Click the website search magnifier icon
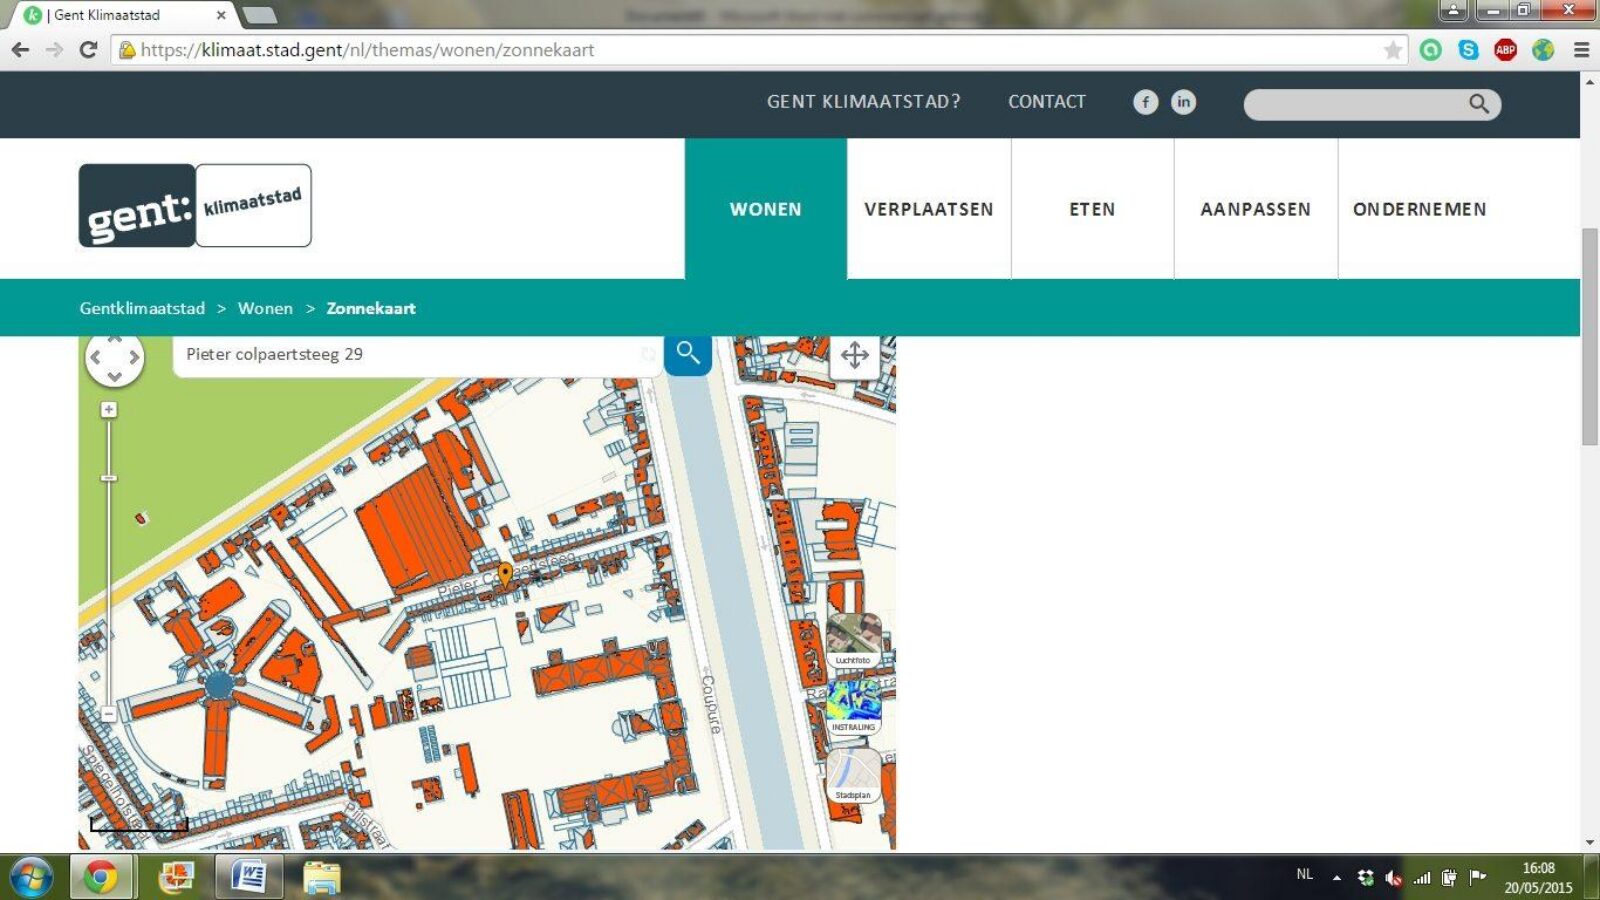1600x900 pixels. (1478, 103)
